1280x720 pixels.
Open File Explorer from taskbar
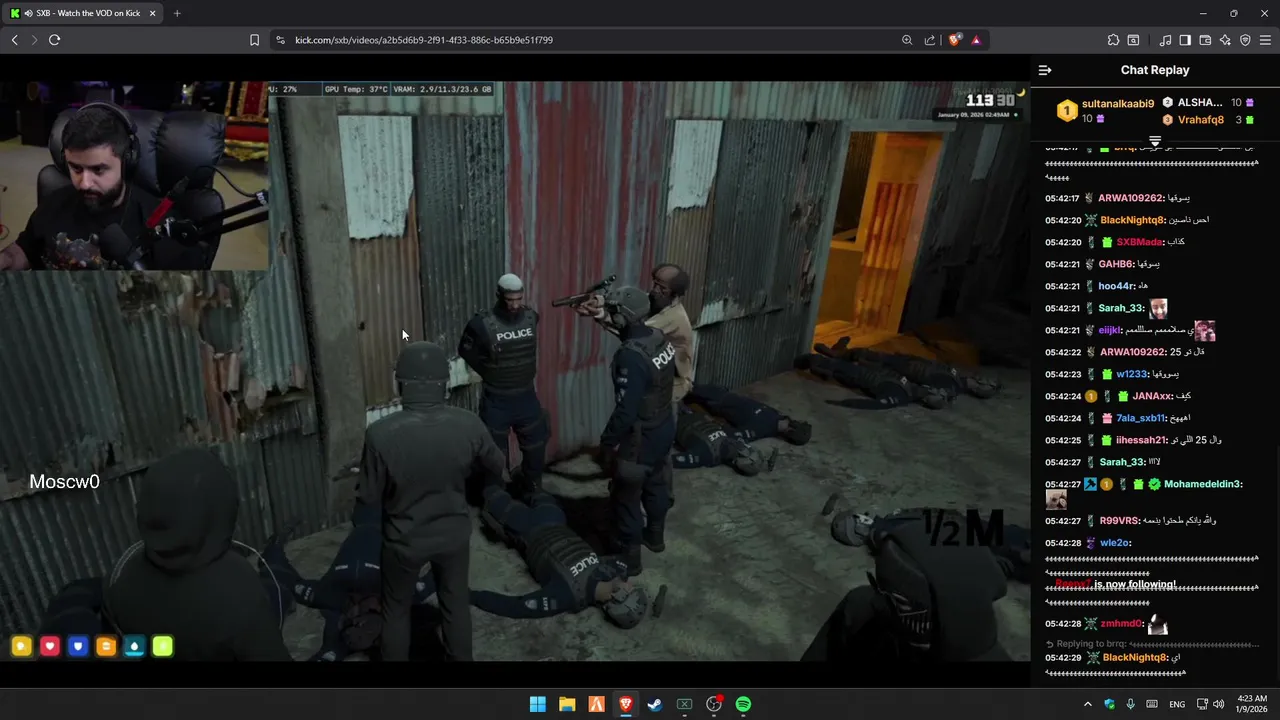click(x=567, y=704)
